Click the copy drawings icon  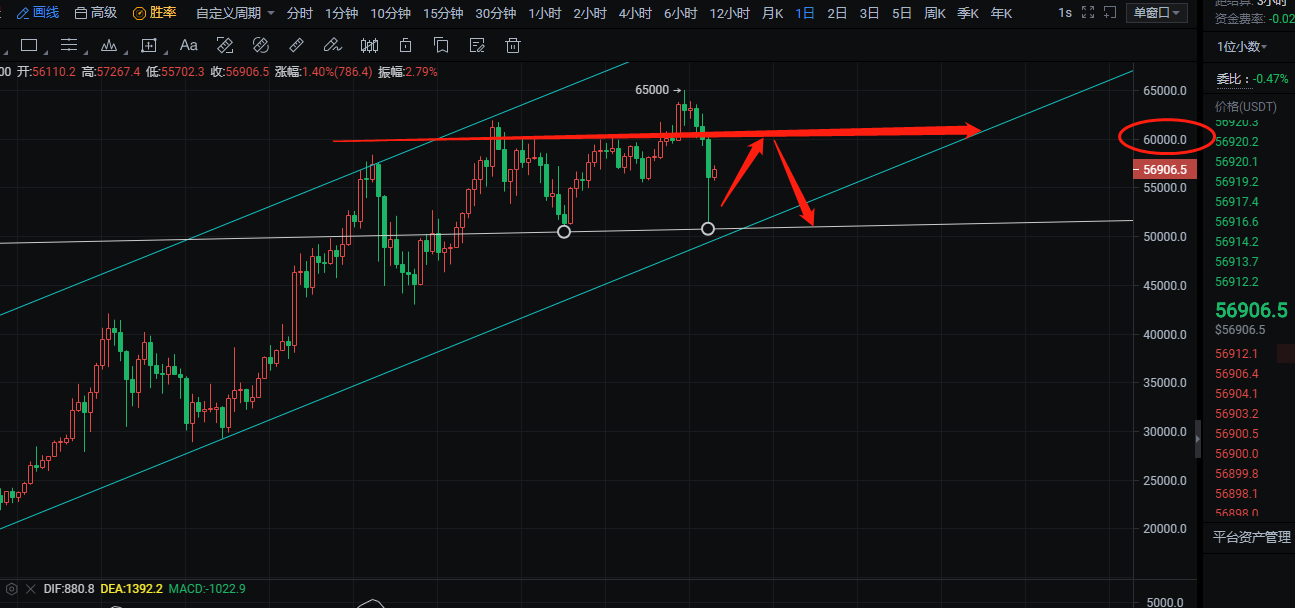click(441, 45)
